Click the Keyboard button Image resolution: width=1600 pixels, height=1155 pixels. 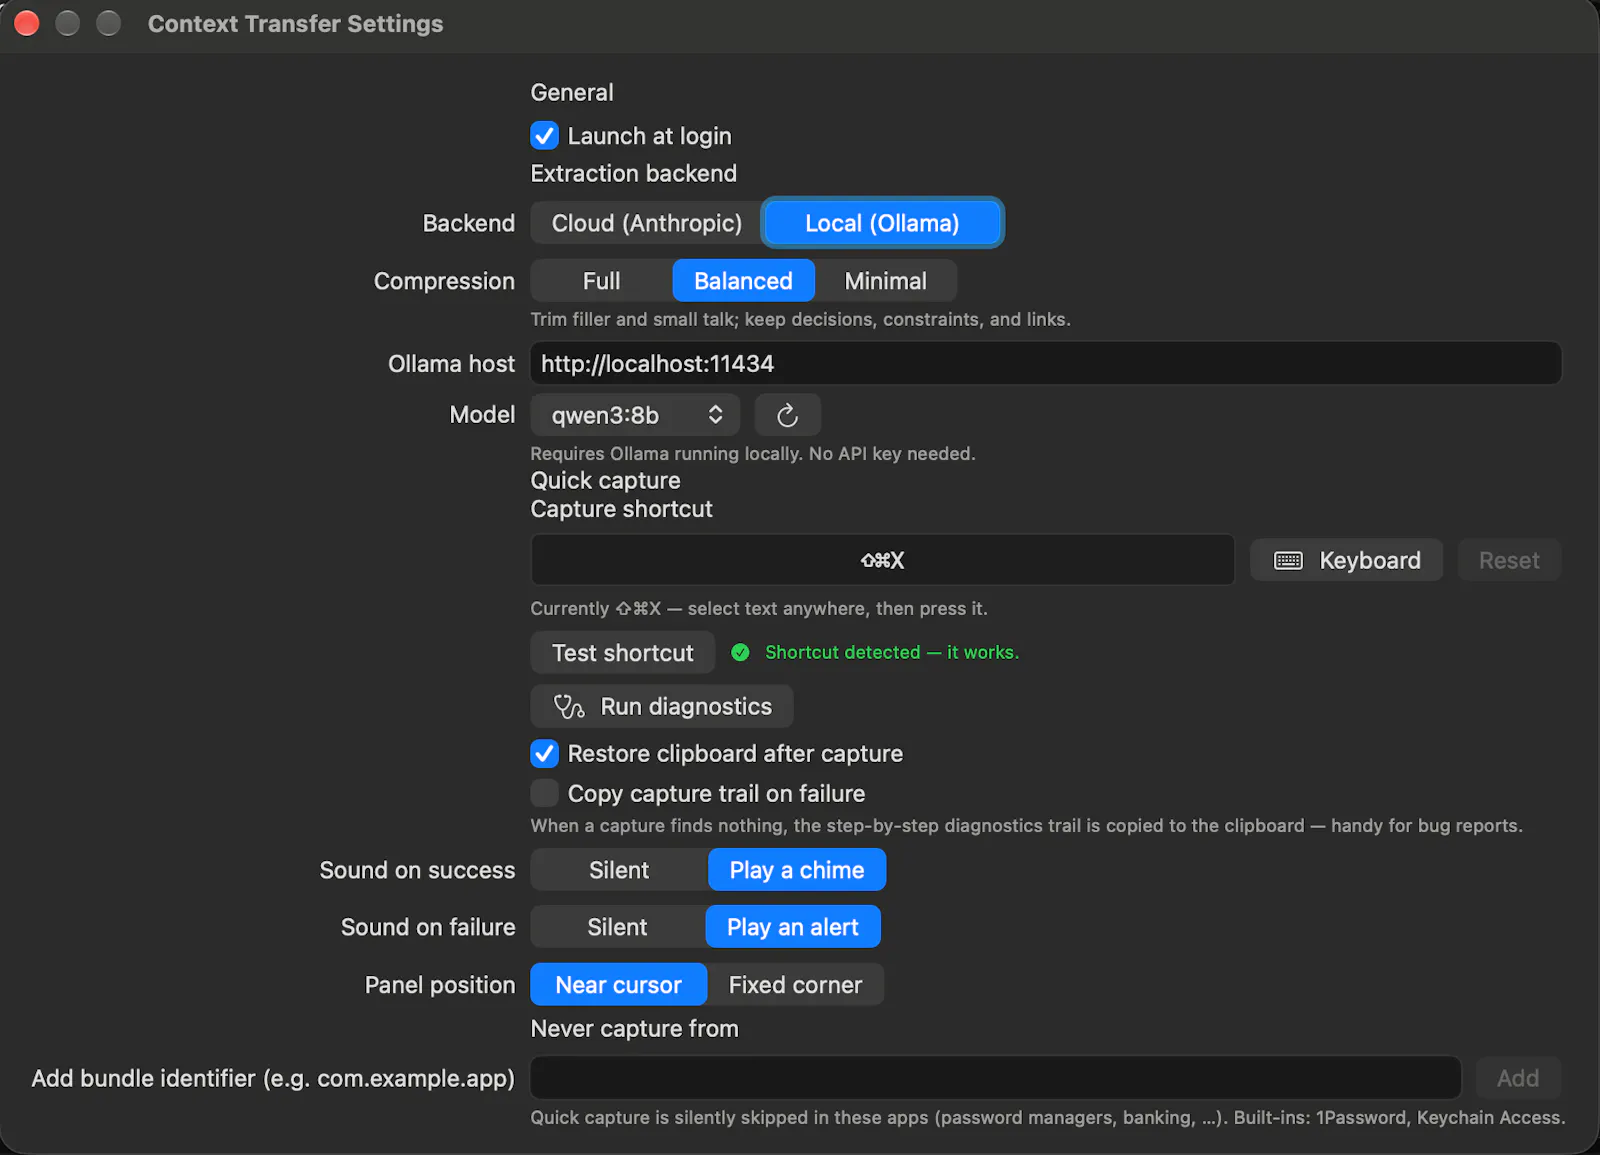[x=1346, y=560]
